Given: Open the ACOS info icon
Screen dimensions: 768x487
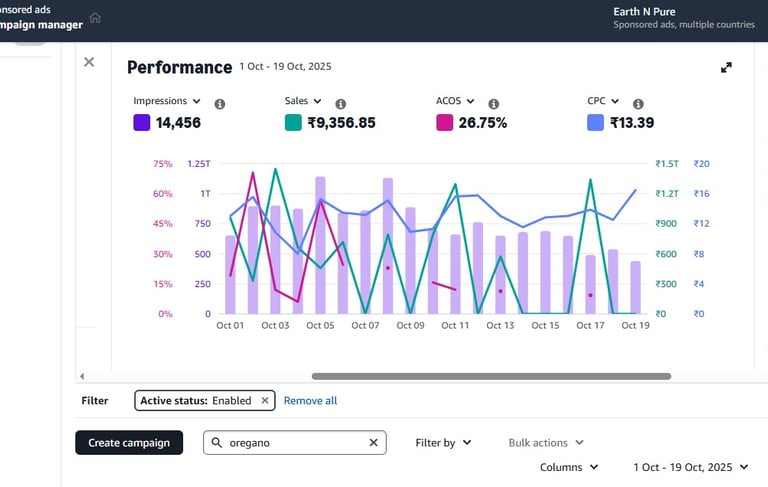Looking at the screenshot, I should [x=493, y=104].
